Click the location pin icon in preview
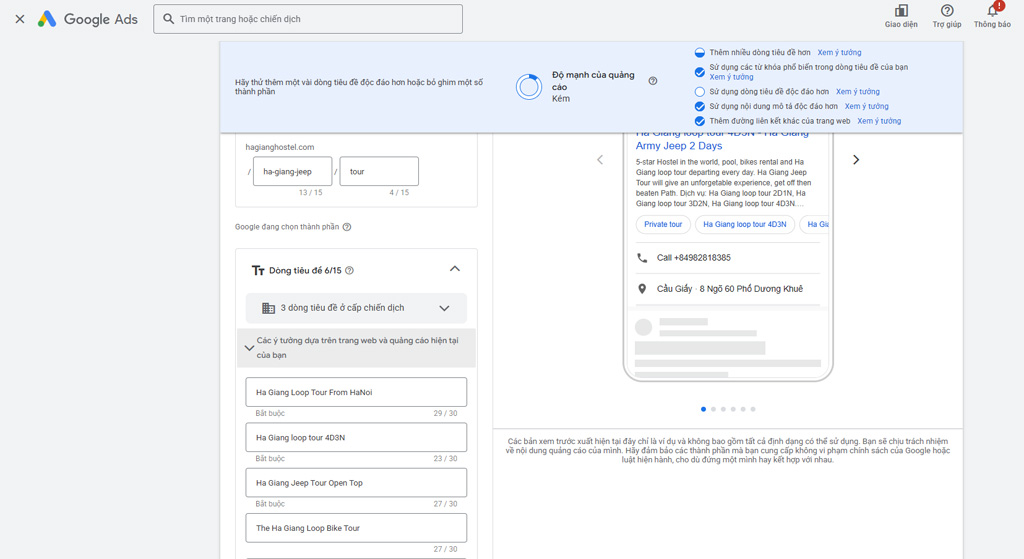This screenshot has height=559, width=1024. click(642, 289)
